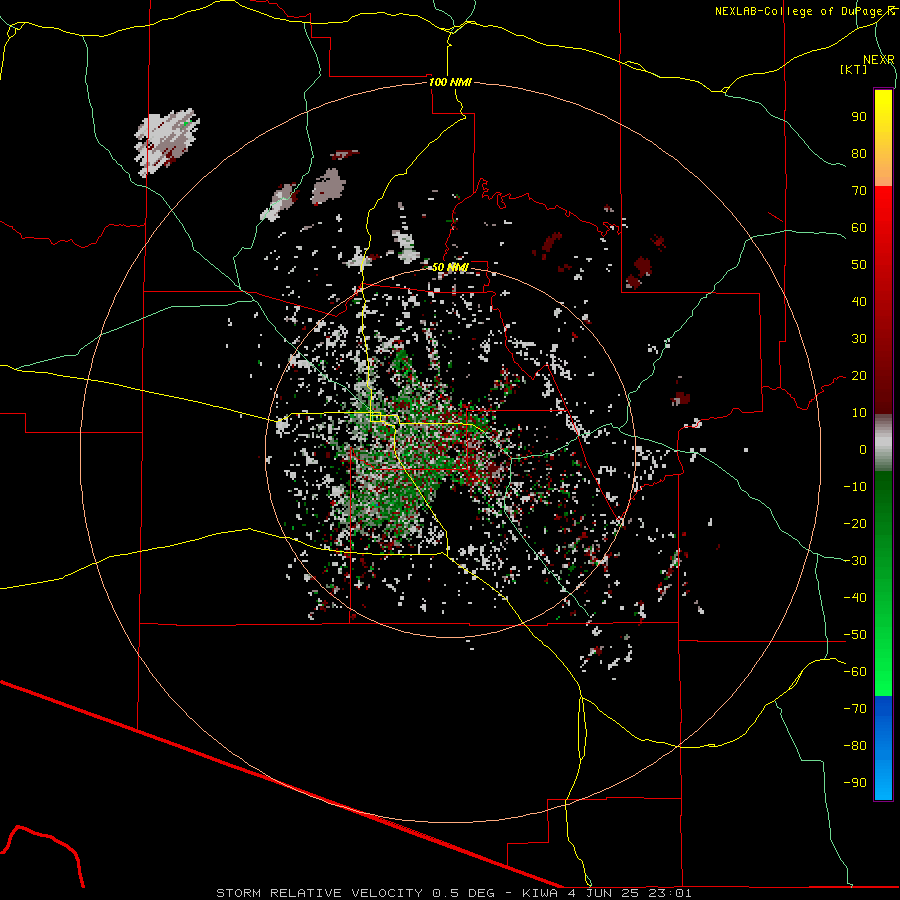Click the -60 value on the scale
Screen dimensions: 900x900
pos(855,672)
